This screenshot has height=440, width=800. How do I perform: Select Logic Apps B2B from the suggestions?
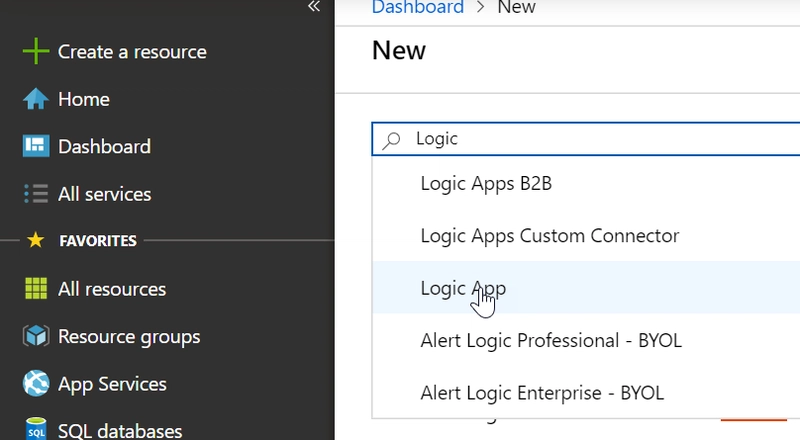coord(486,184)
